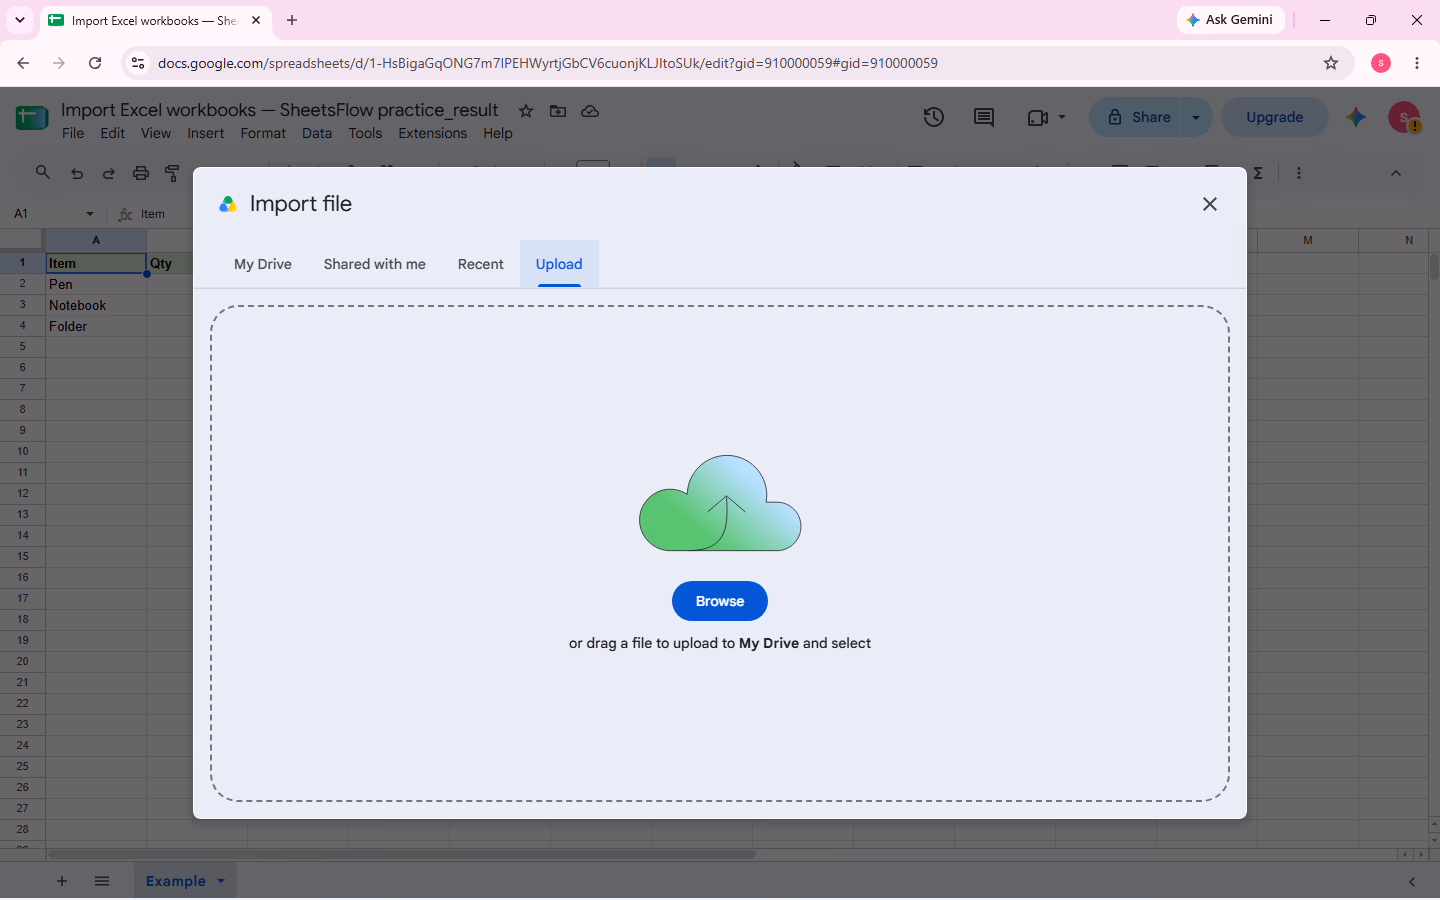Open the Tools menu

[x=365, y=133]
